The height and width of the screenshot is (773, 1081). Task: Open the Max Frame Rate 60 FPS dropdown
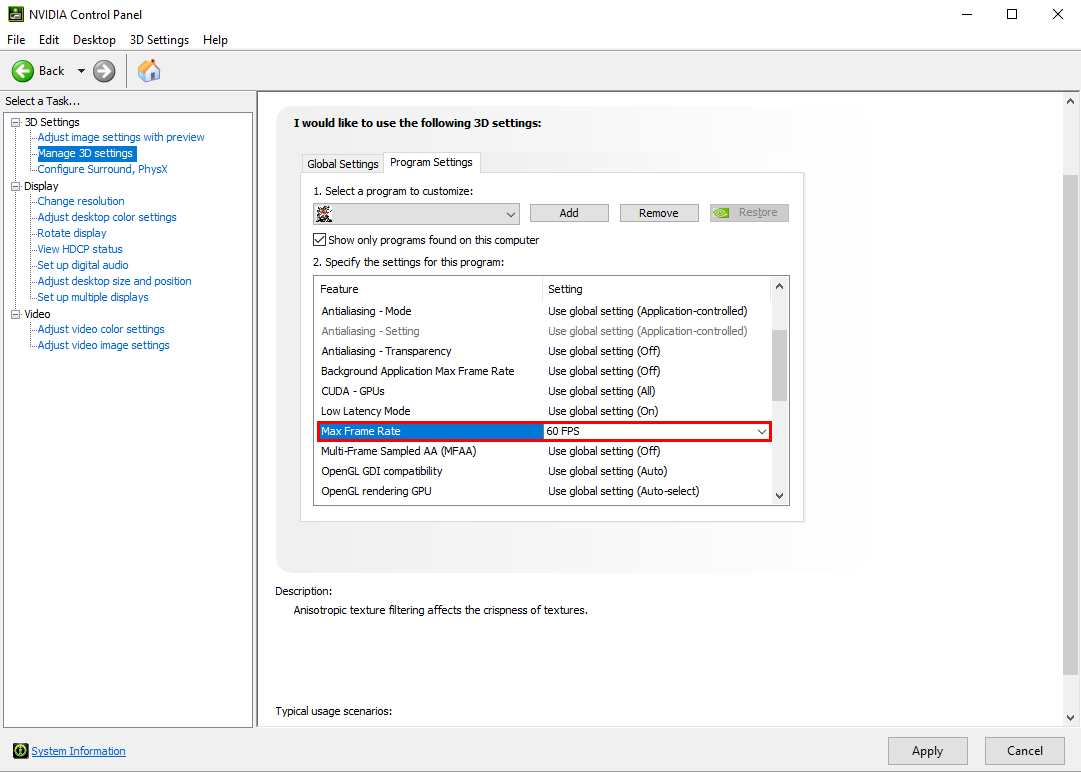pos(762,432)
